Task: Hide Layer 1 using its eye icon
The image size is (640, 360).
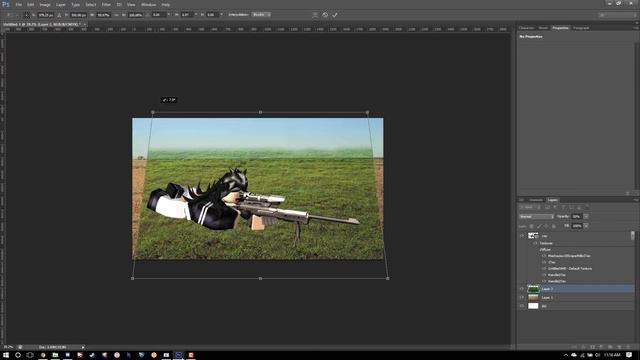Action: pyautogui.click(x=522, y=298)
